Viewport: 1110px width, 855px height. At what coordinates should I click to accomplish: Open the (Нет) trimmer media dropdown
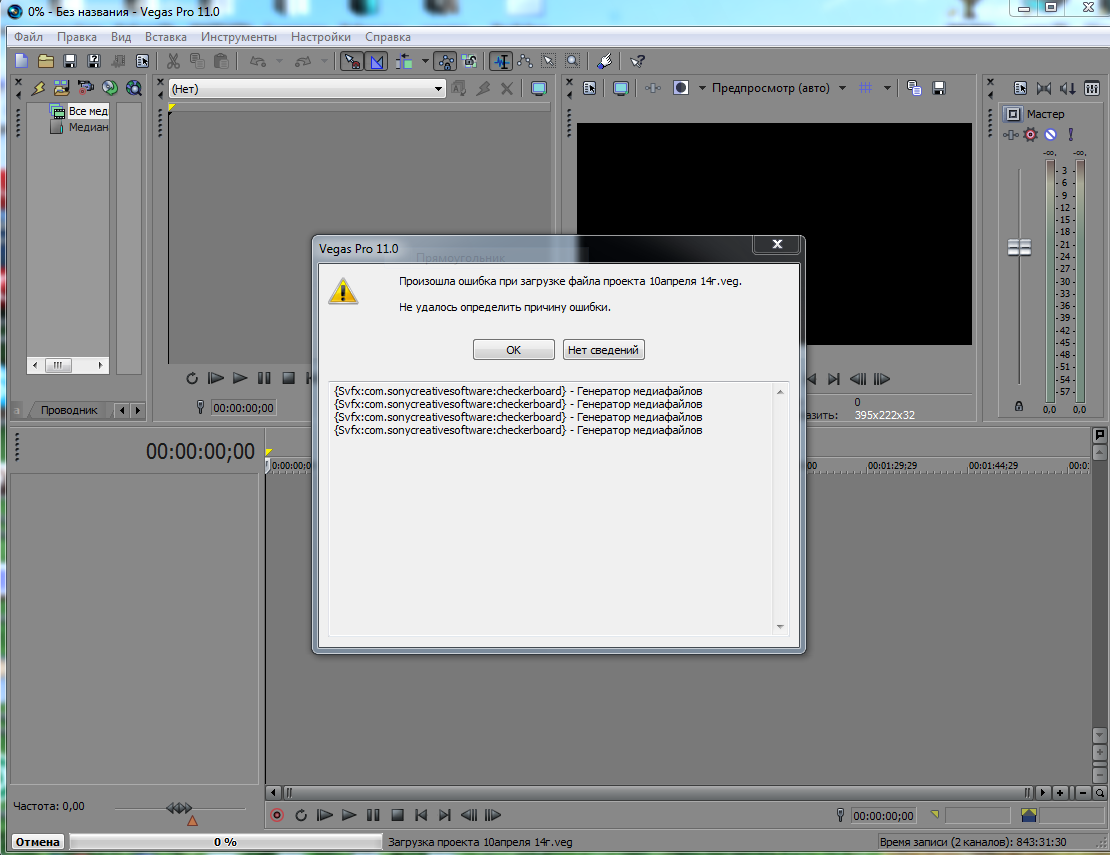(307, 88)
